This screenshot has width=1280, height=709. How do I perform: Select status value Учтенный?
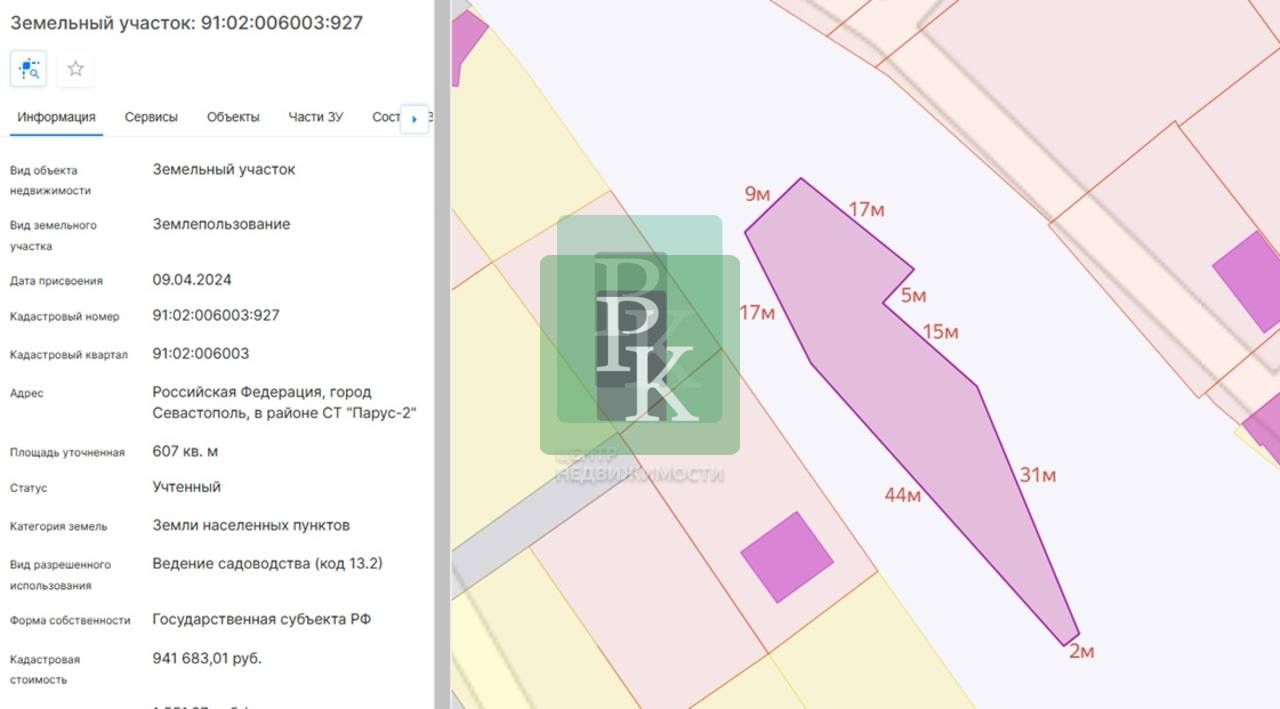coord(187,487)
